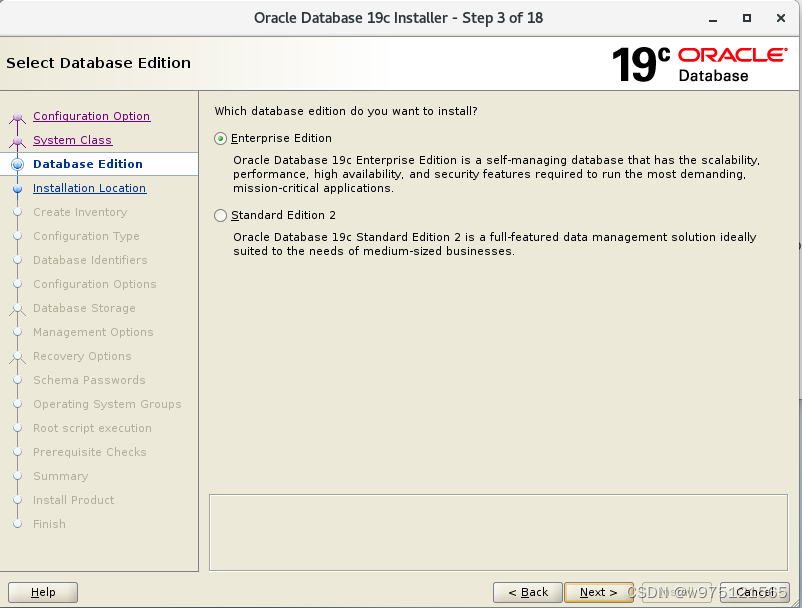The height and width of the screenshot is (608, 802).
Task: Click the step marker next to Configuration Option
Action: point(16,116)
